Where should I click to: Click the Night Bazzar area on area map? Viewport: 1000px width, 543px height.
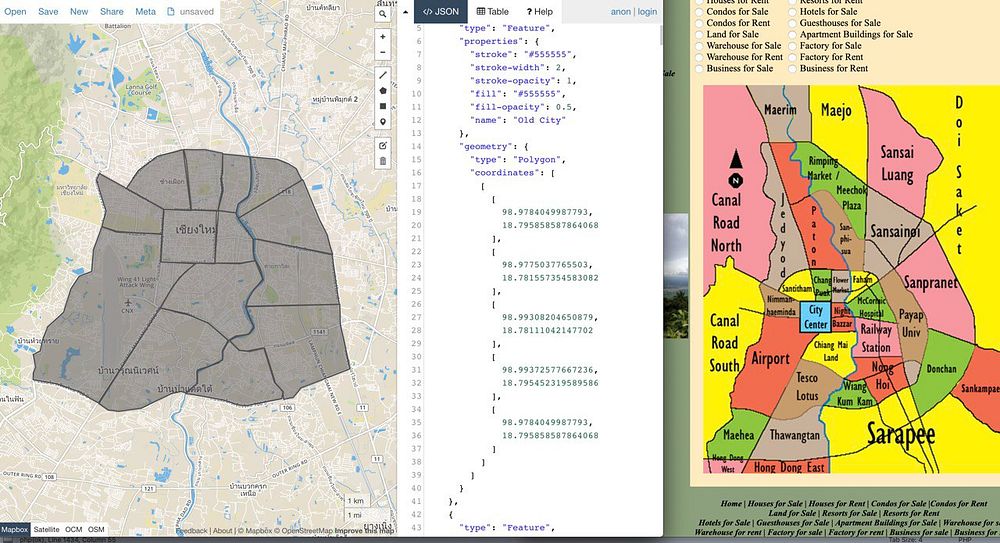pos(842,317)
